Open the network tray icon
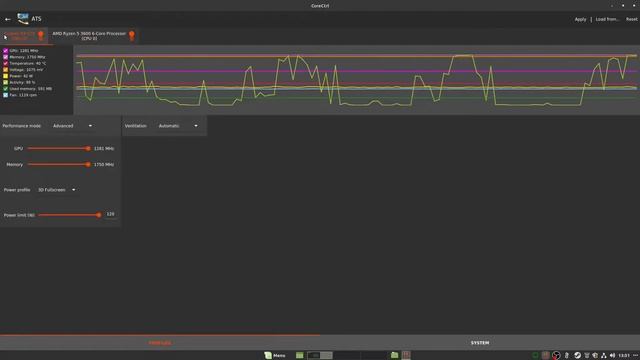This screenshot has height=360, width=640. [x=604, y=356]
